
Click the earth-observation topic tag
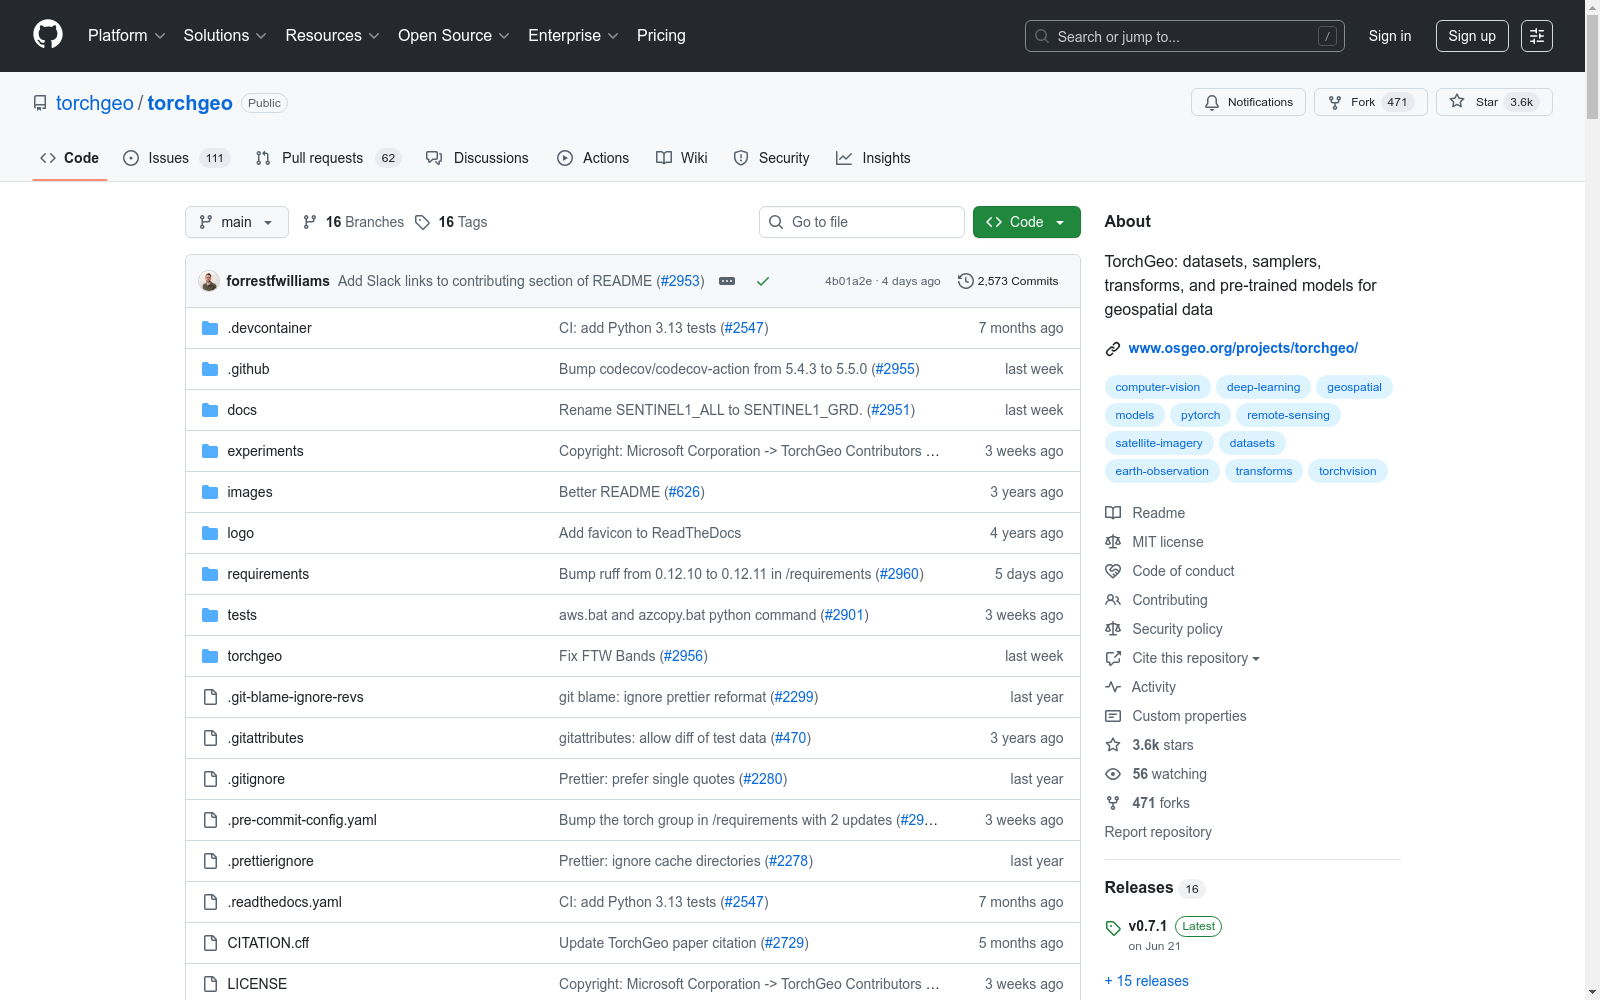[1162, 471]
